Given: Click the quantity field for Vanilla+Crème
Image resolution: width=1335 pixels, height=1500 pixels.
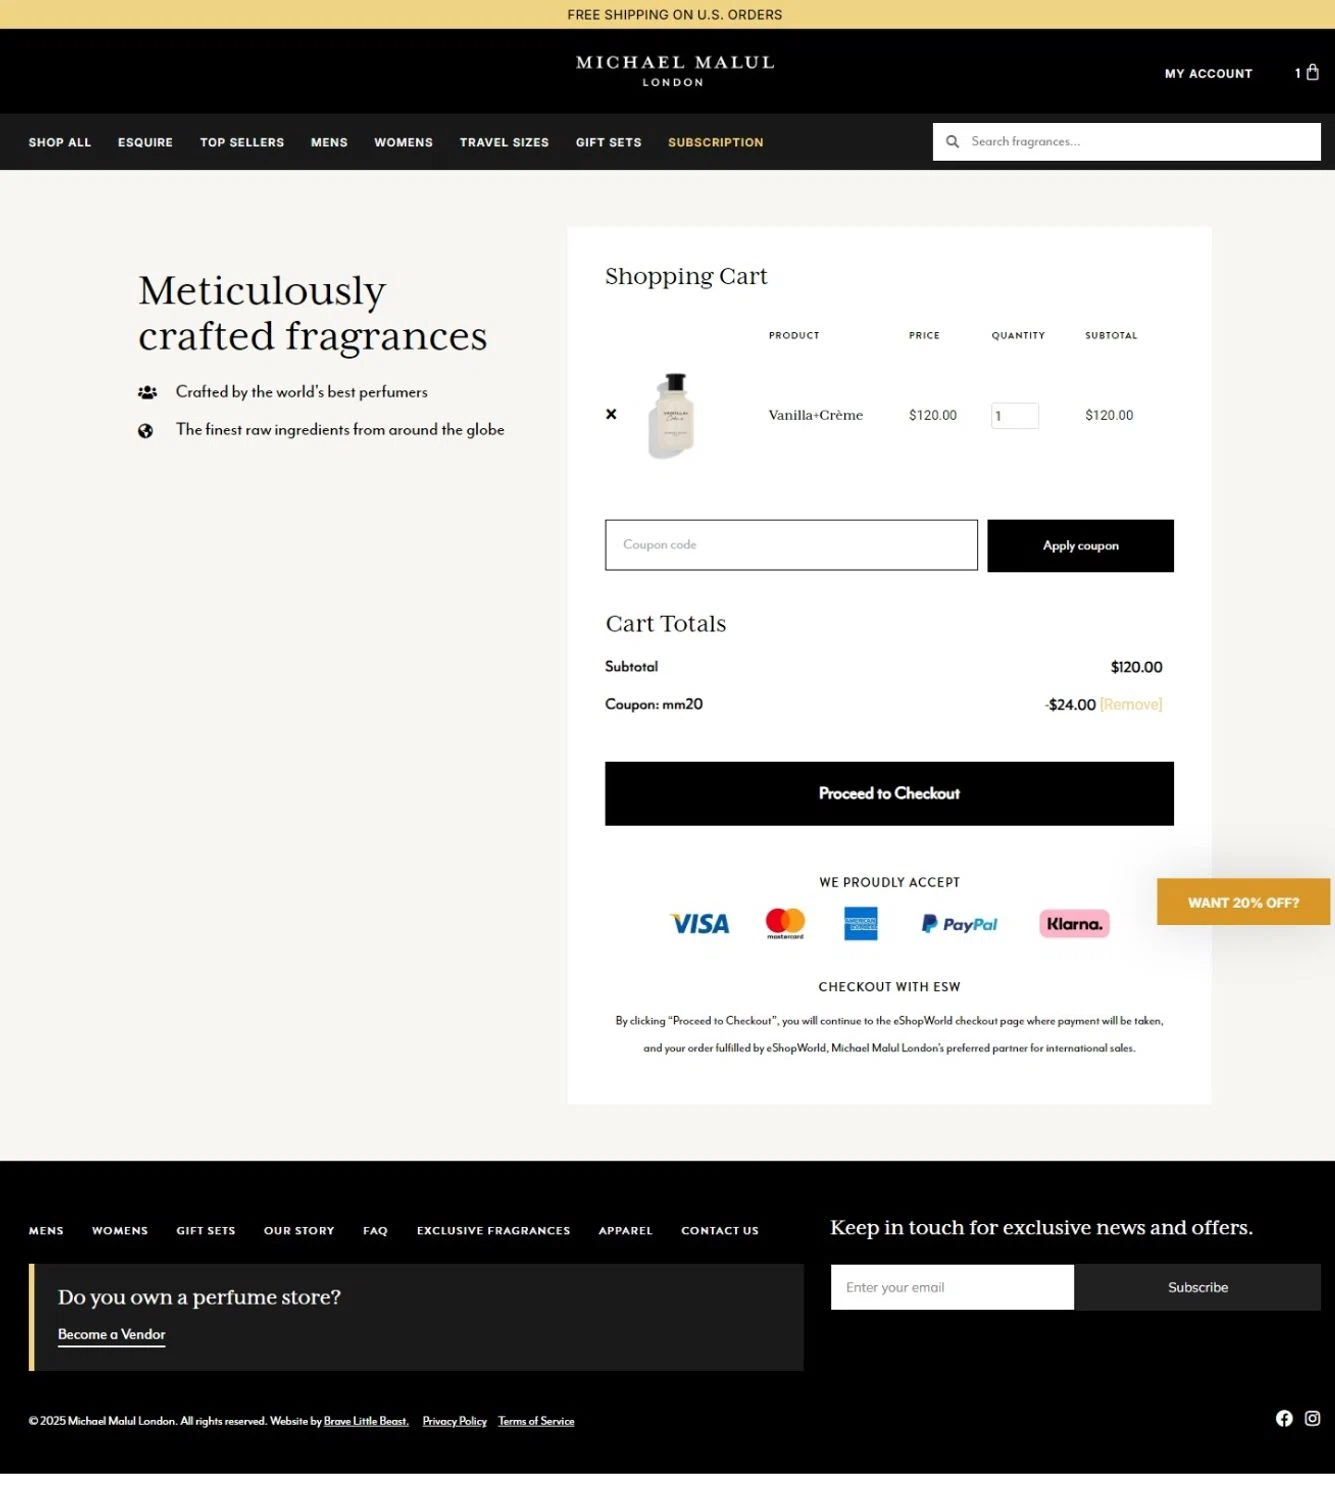Looking at the screenshot, I should pos(1014,415).
